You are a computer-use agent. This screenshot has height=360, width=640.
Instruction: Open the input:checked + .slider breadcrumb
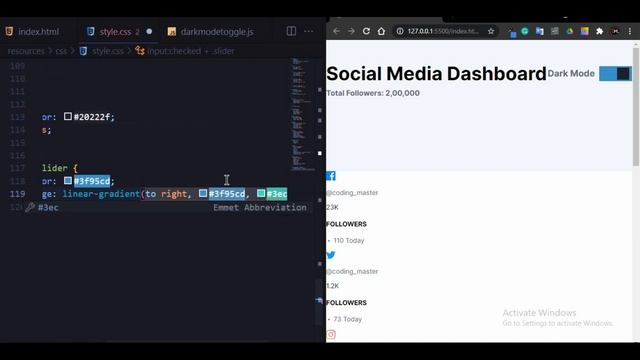(185, 51)
